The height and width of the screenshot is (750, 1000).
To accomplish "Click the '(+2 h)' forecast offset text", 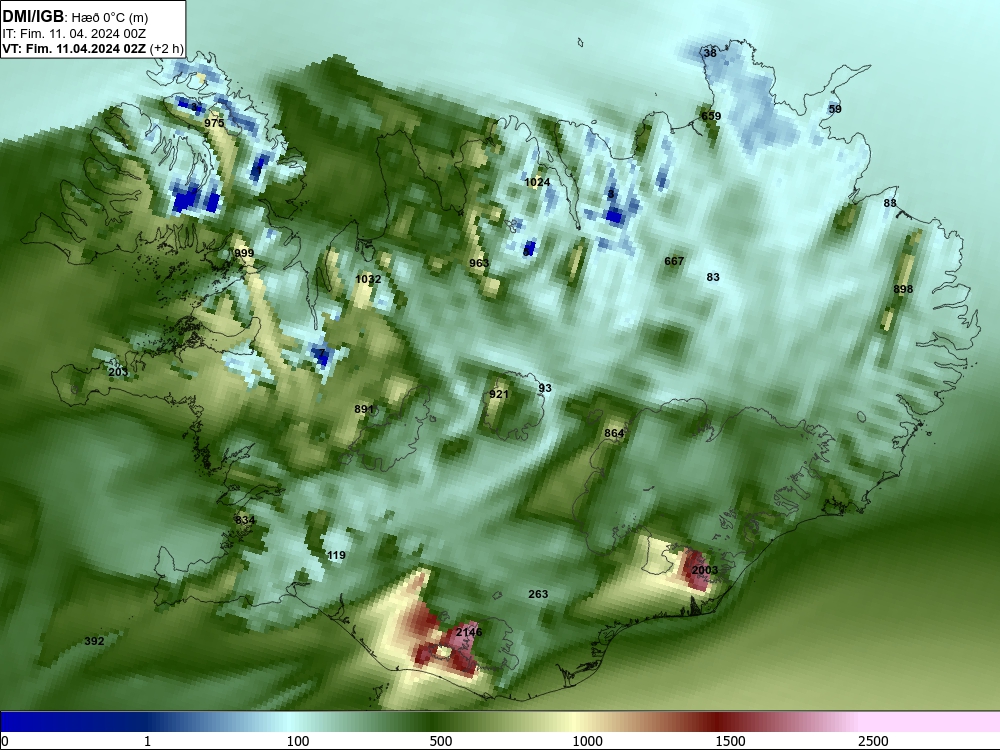I will tap(166, 48).
